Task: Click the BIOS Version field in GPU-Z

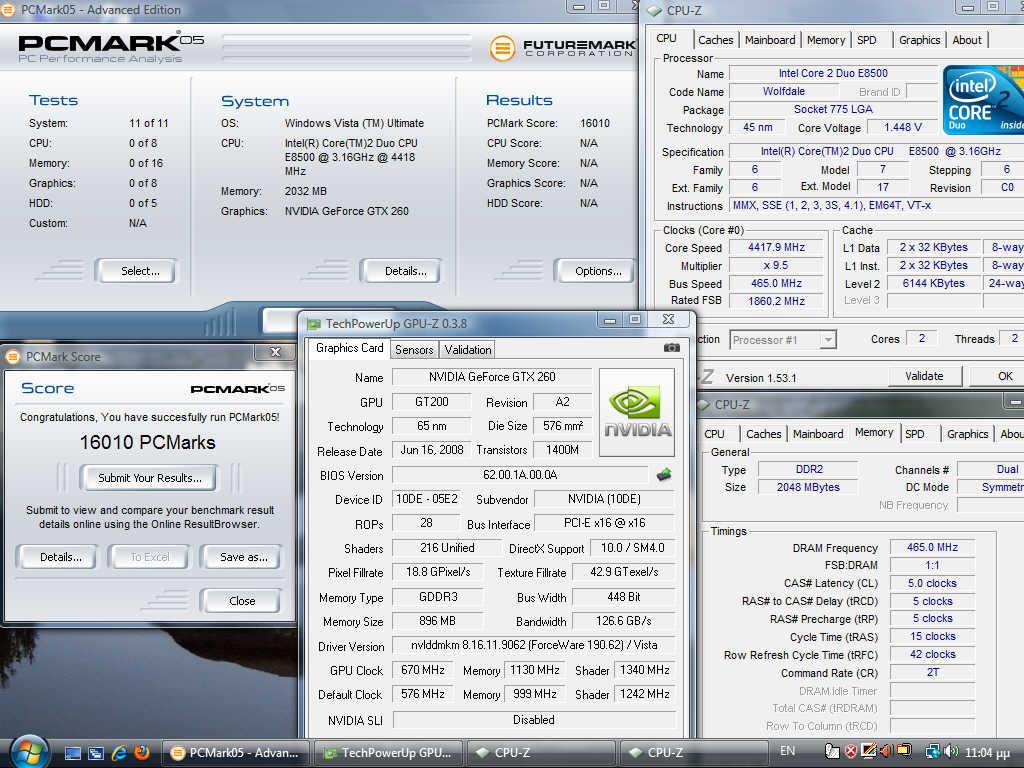Action: (520, 475)
